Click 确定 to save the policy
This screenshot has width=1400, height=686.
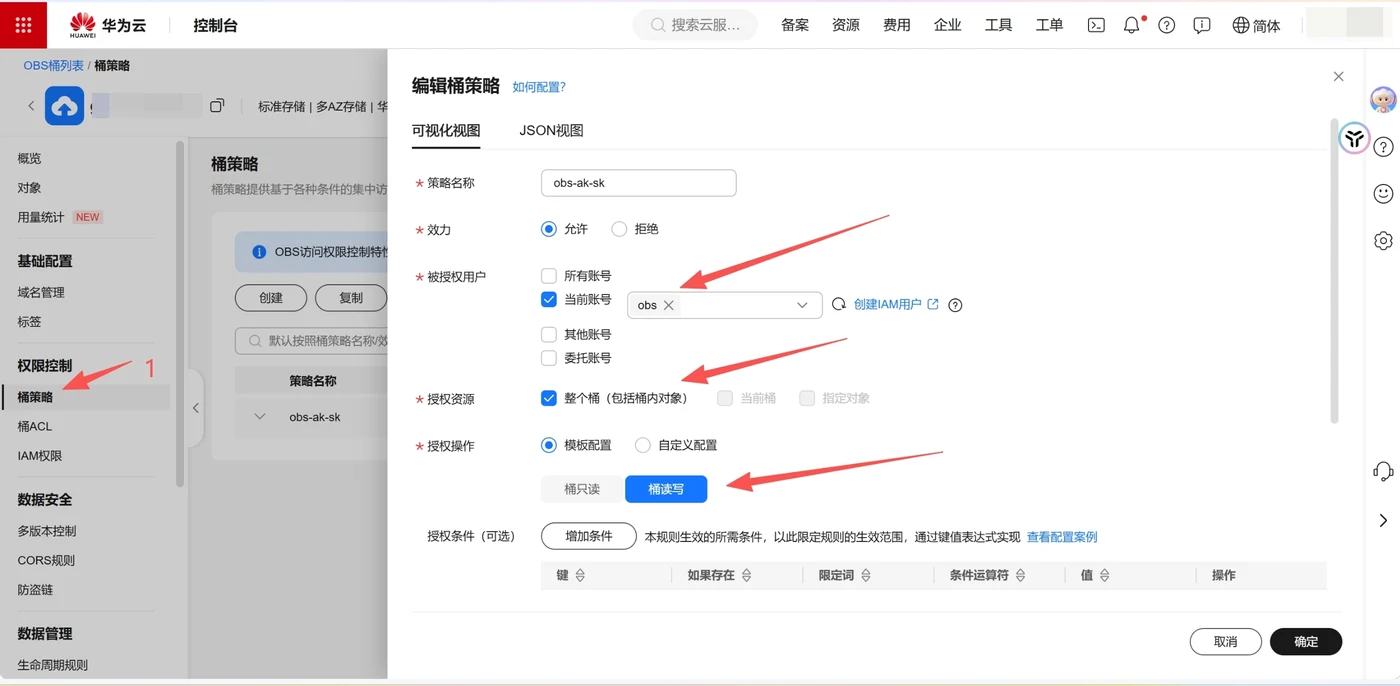coord(1306,642)
